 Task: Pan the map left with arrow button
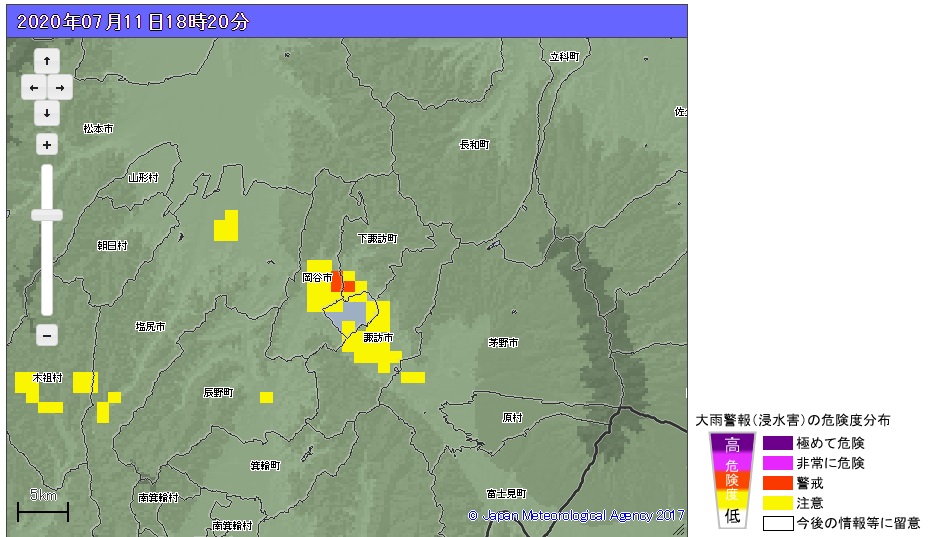[x=34, y=88]
